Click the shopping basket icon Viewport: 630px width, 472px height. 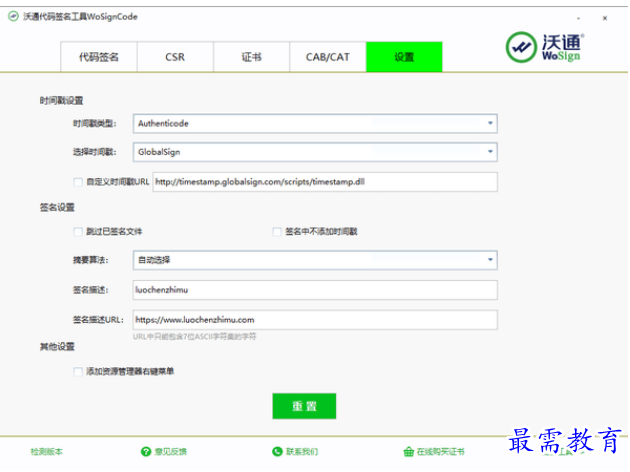click(408, 452)
